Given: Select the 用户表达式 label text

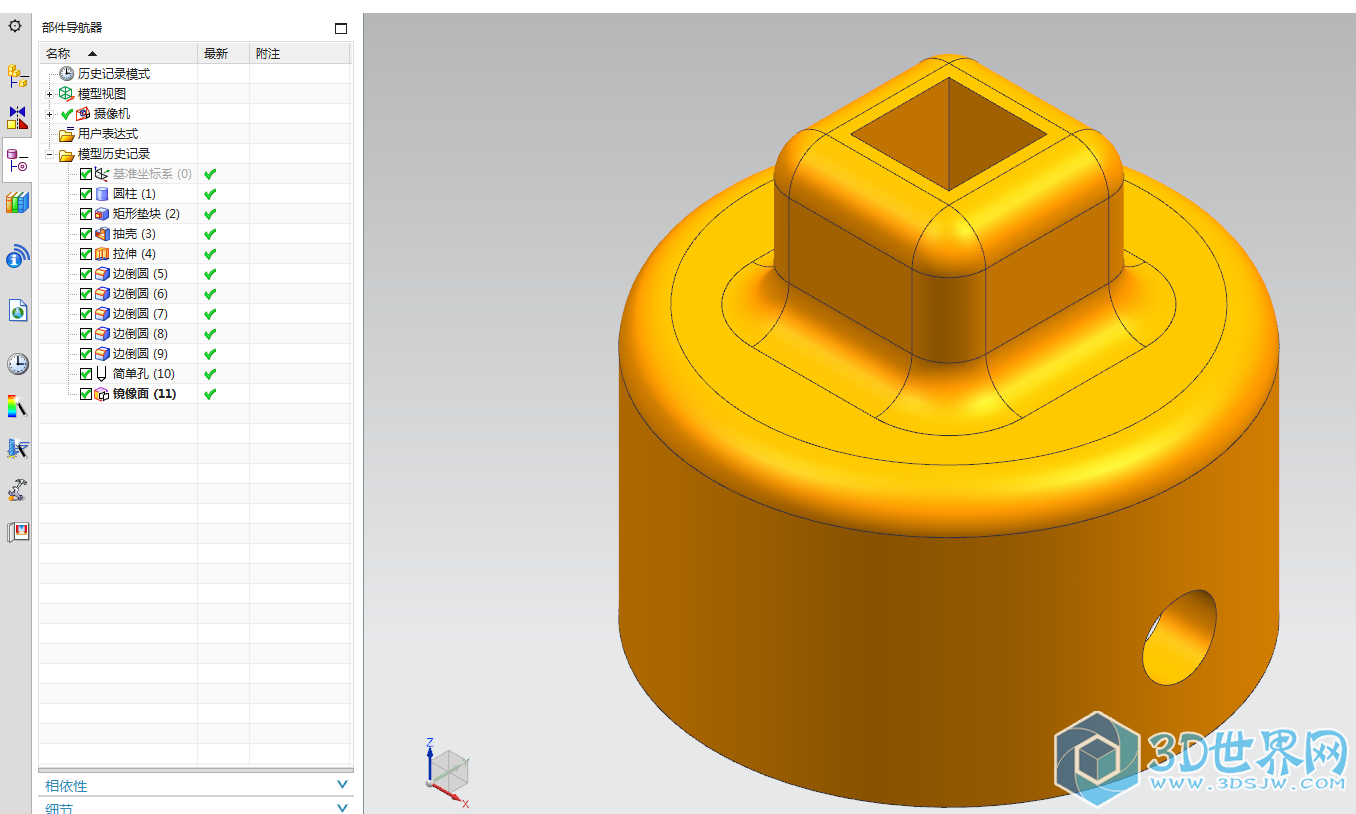Looking at the screenshot, I should pyautogui.click(x=108, y=134).
